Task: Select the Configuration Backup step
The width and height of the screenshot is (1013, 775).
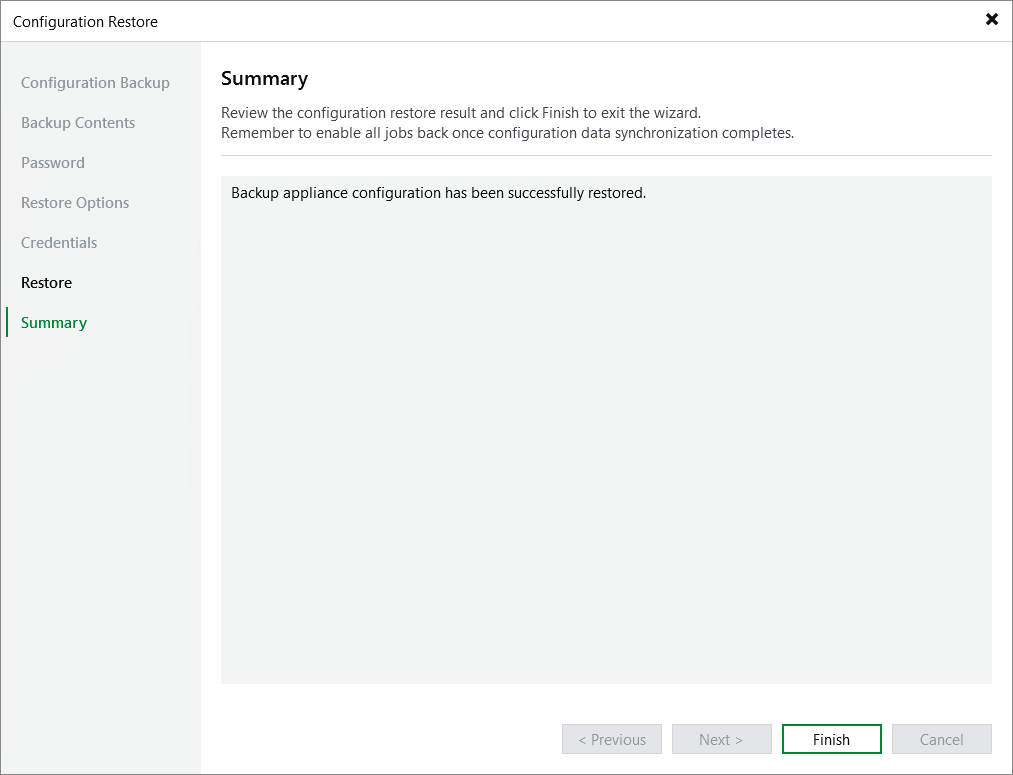Action: coord(95,82)
